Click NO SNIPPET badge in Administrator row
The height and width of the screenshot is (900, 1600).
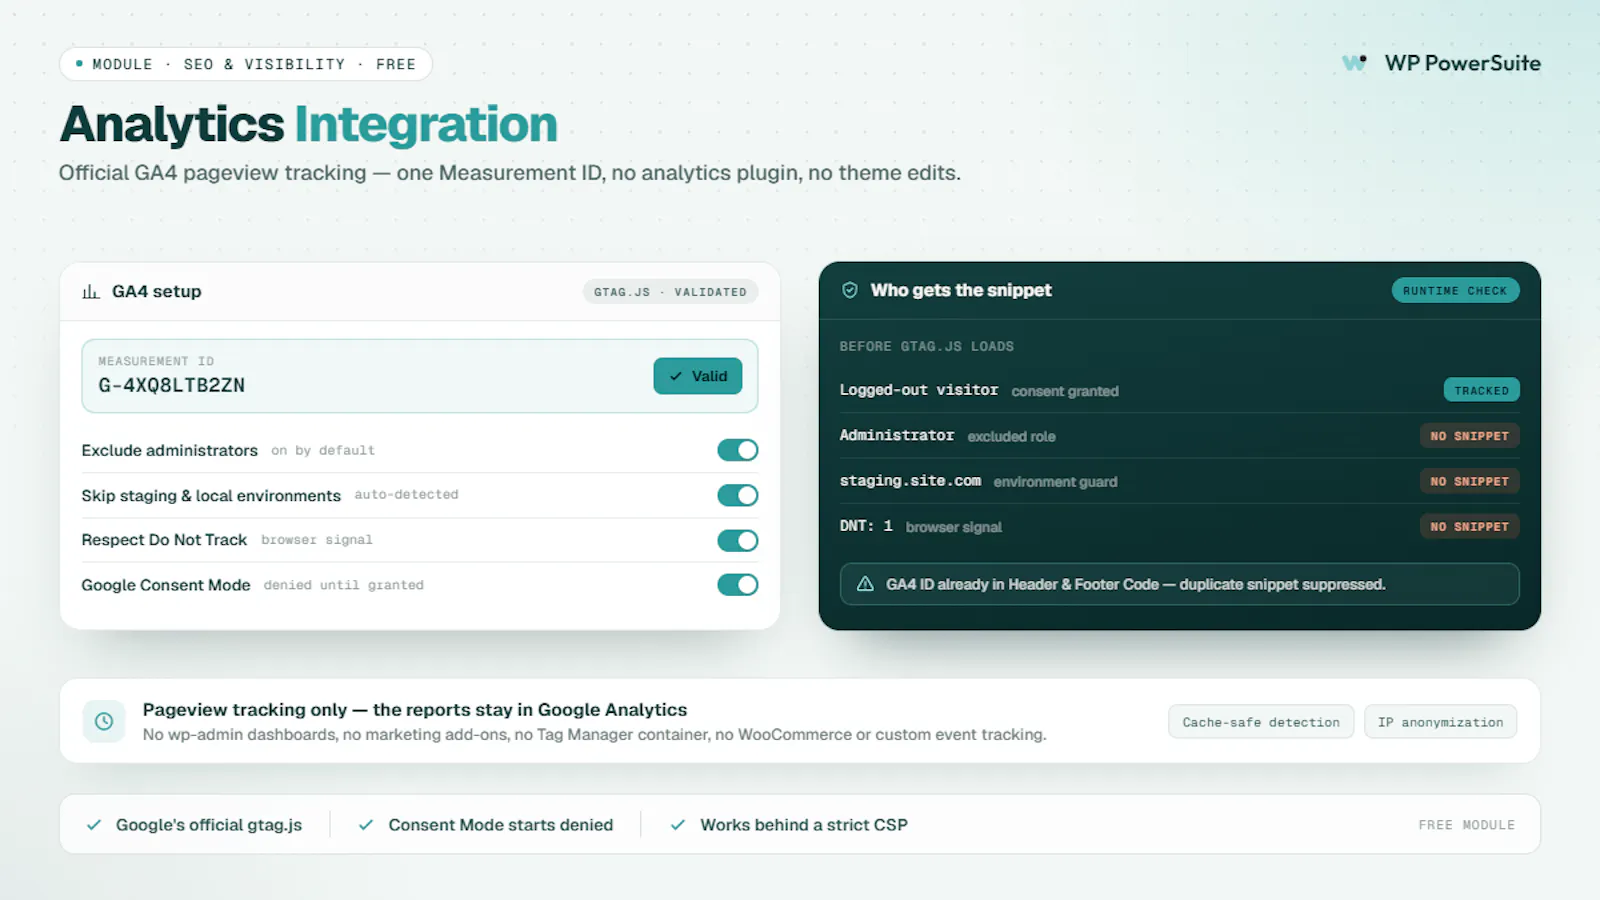(1469, 436)
